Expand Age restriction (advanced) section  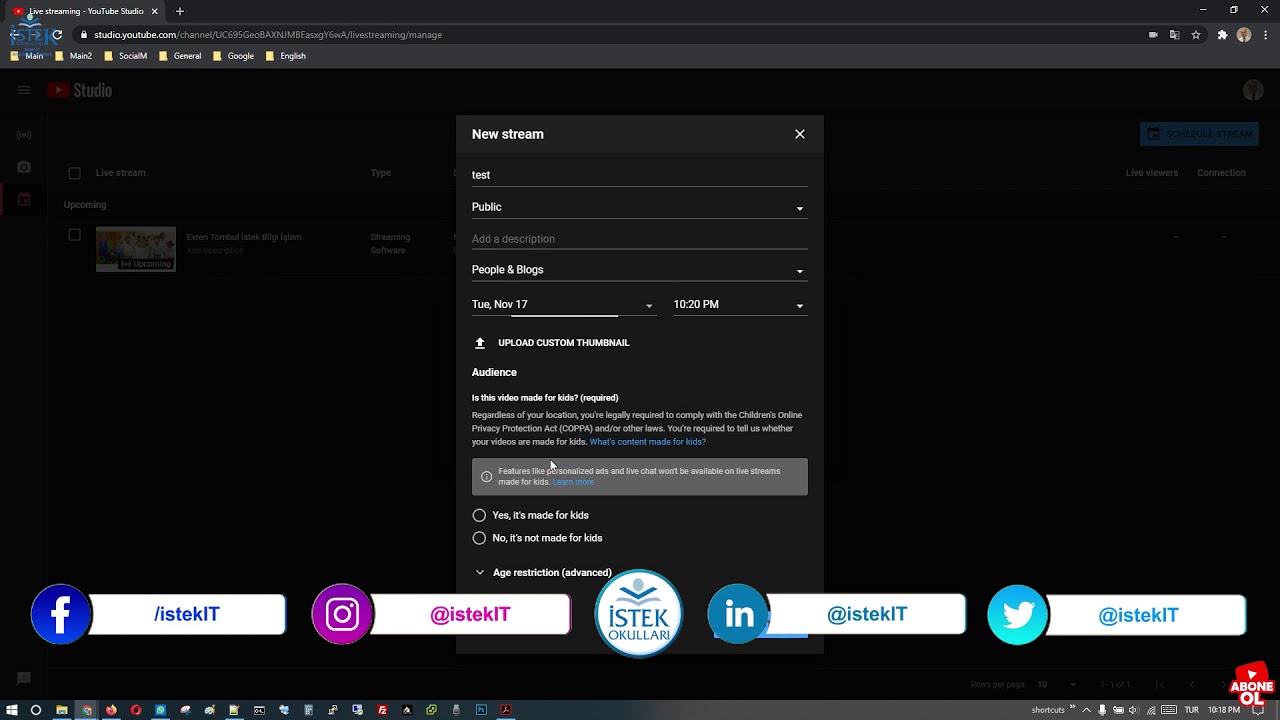[542, 573]
